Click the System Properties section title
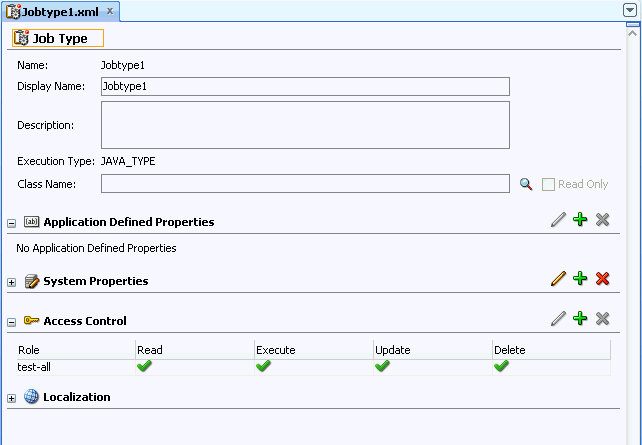642x445 pixels. tap(96, 281)
